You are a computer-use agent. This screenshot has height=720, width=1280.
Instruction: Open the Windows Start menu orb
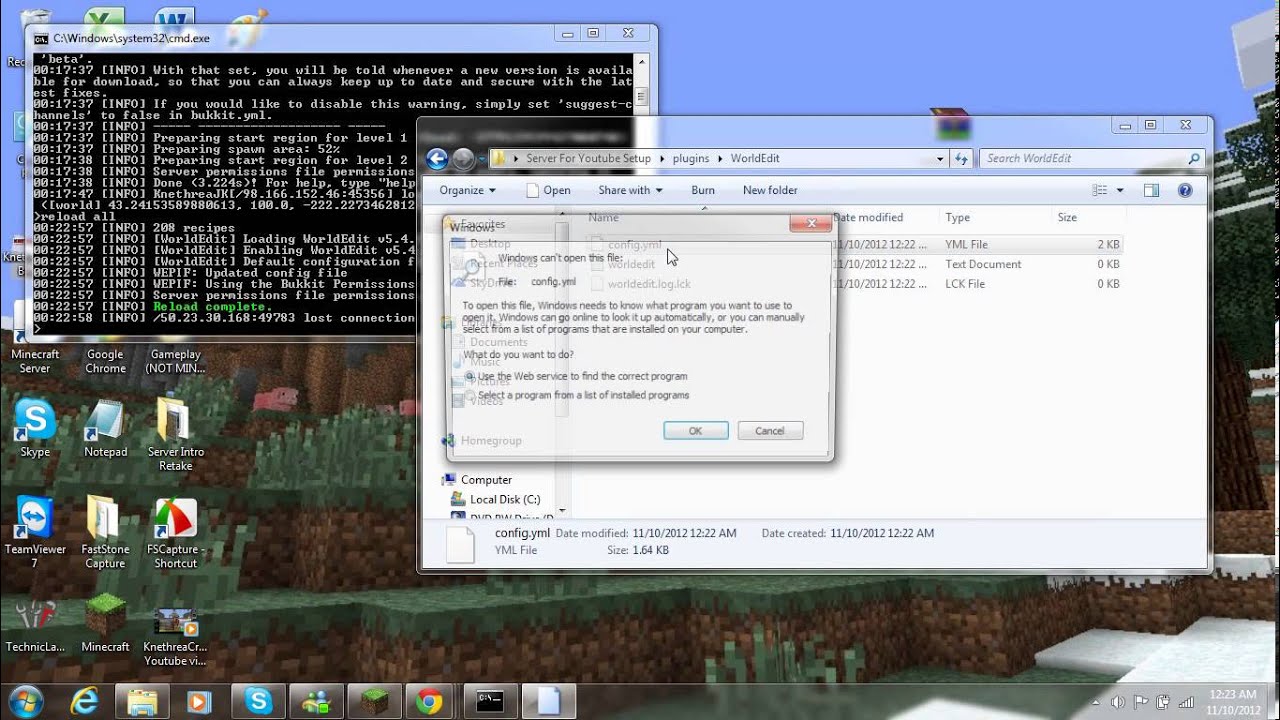click(x=25, y=701)
